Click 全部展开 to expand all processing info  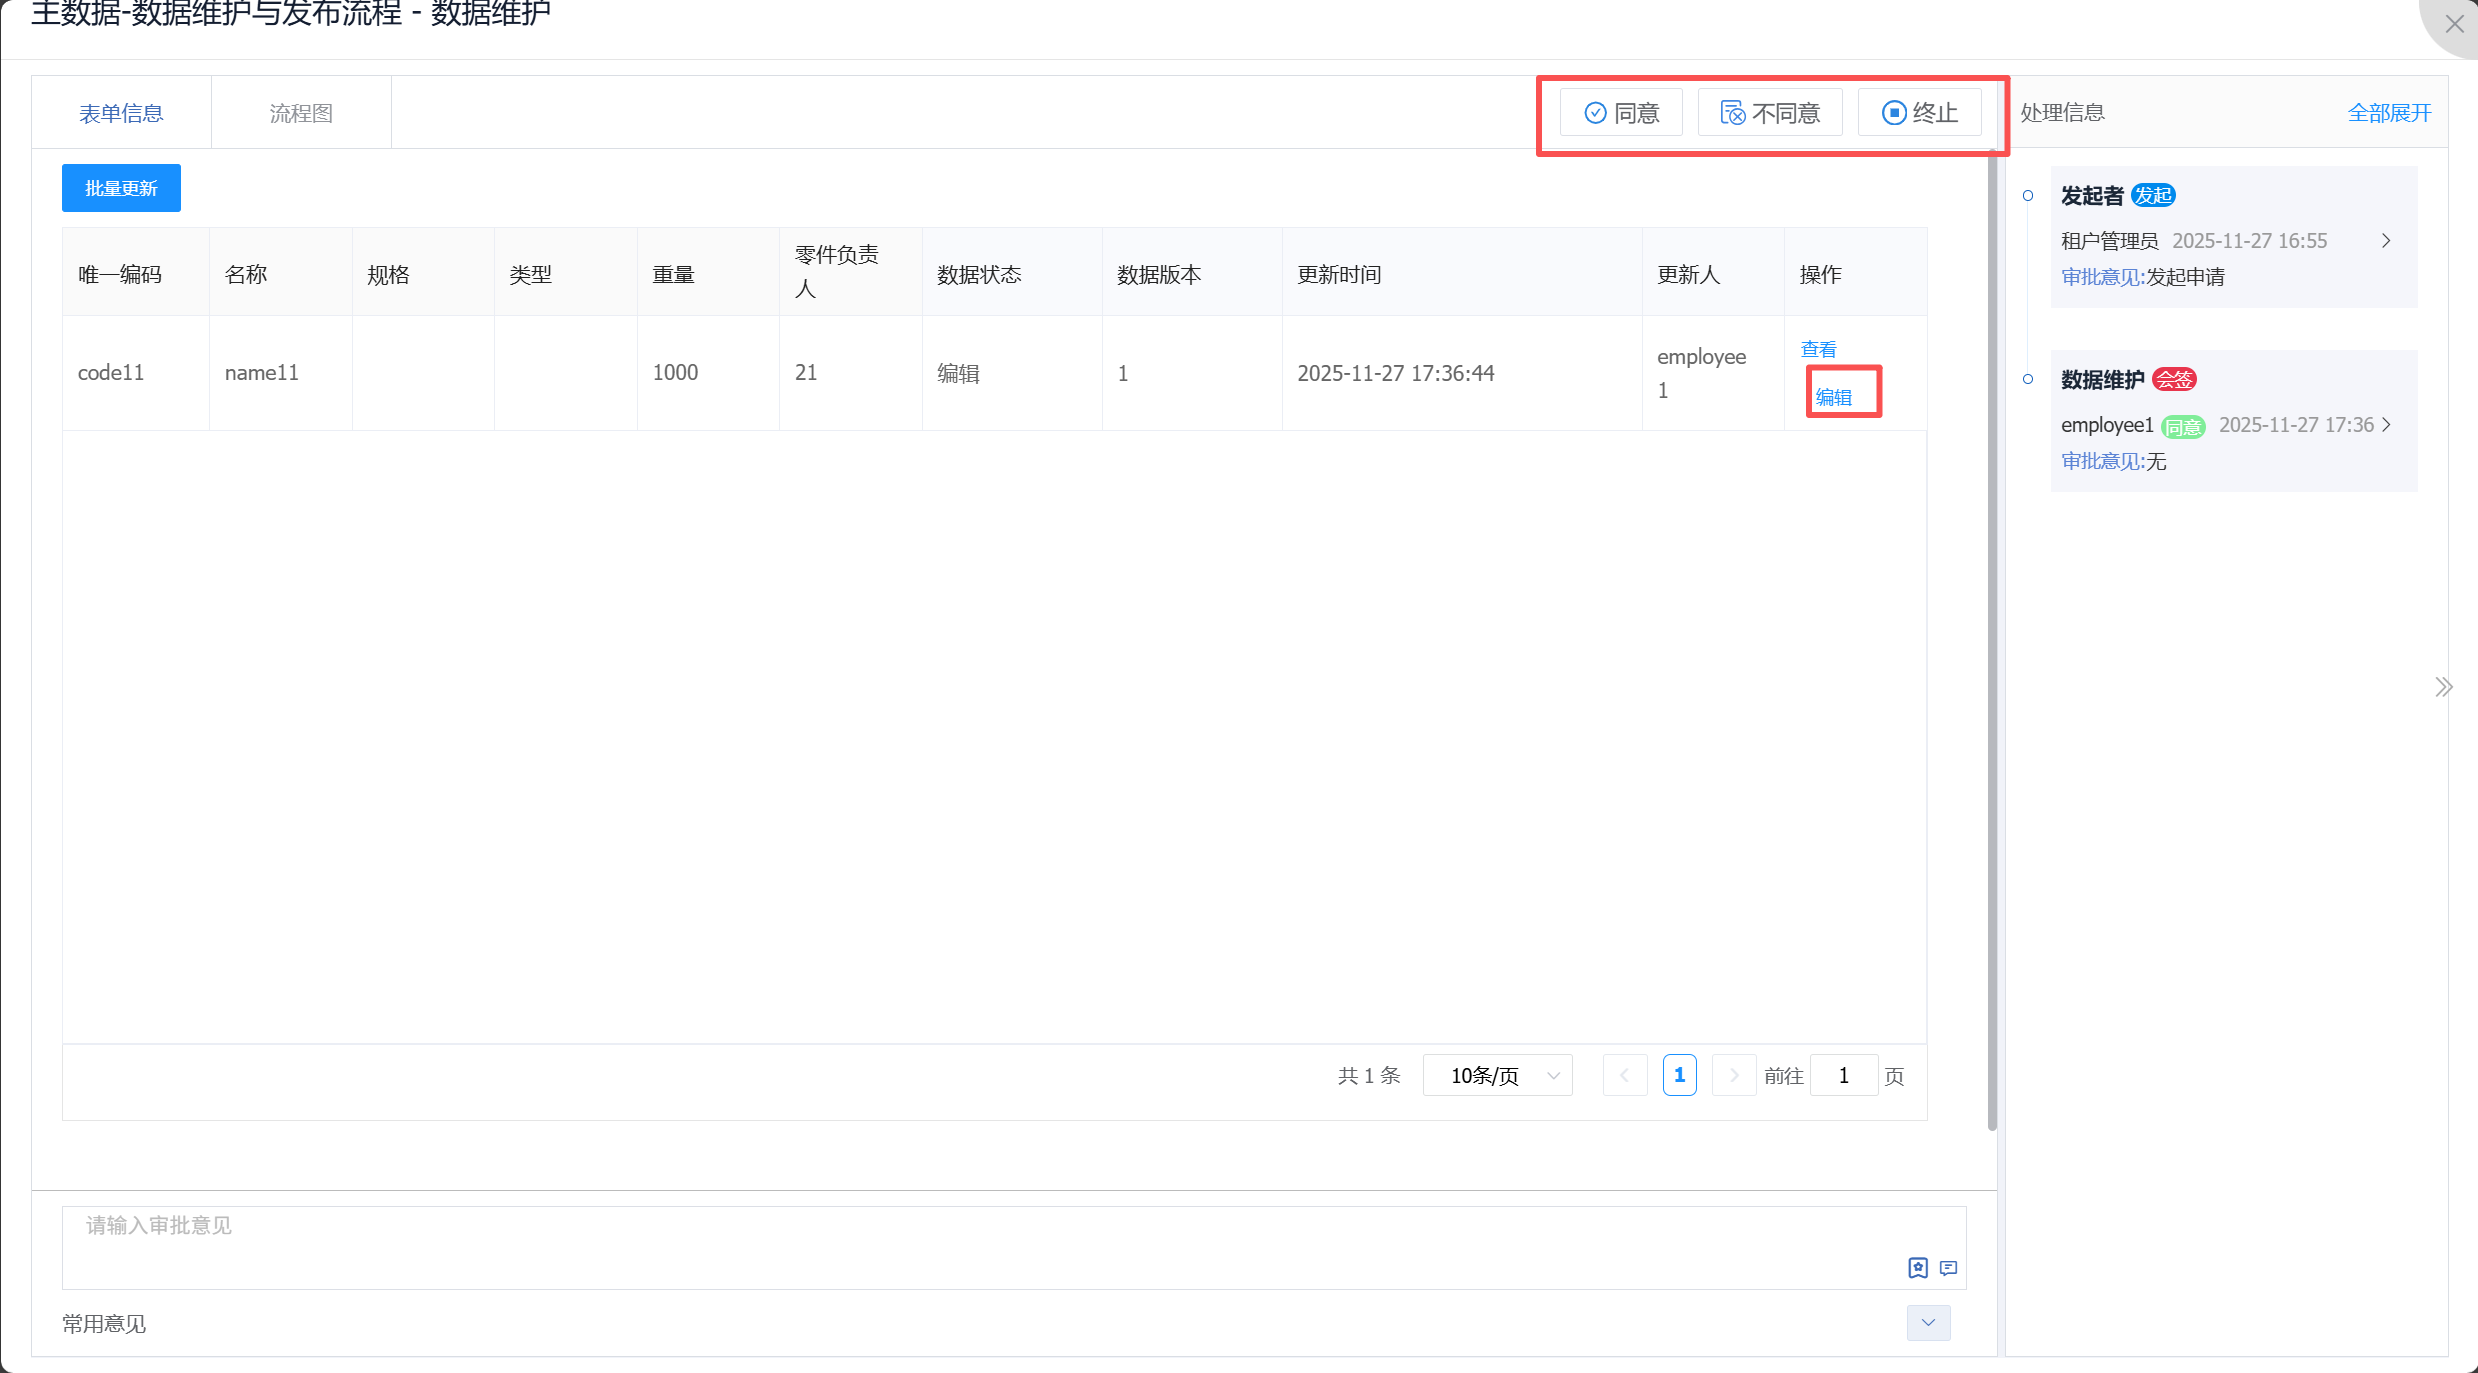pos(2389,113)
